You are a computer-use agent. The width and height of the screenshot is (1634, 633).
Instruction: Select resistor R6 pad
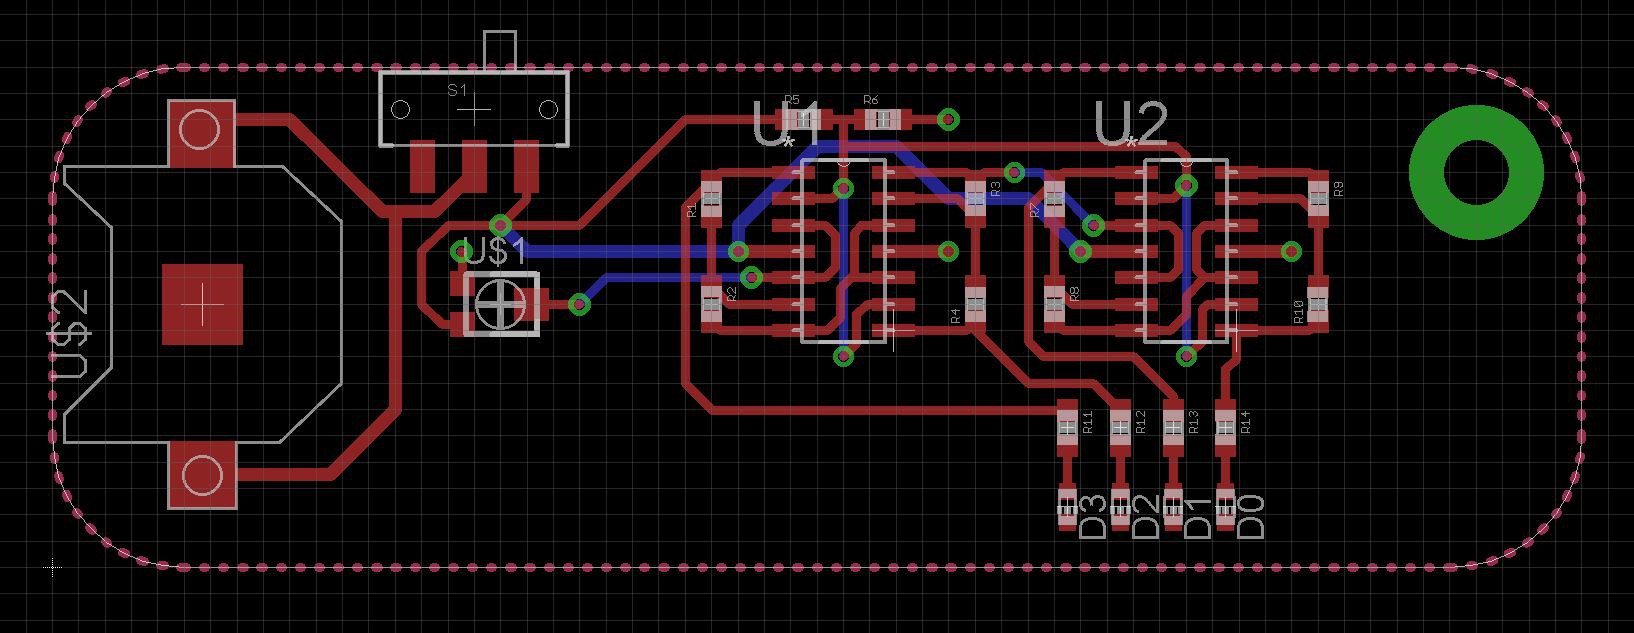coord(881,120)
